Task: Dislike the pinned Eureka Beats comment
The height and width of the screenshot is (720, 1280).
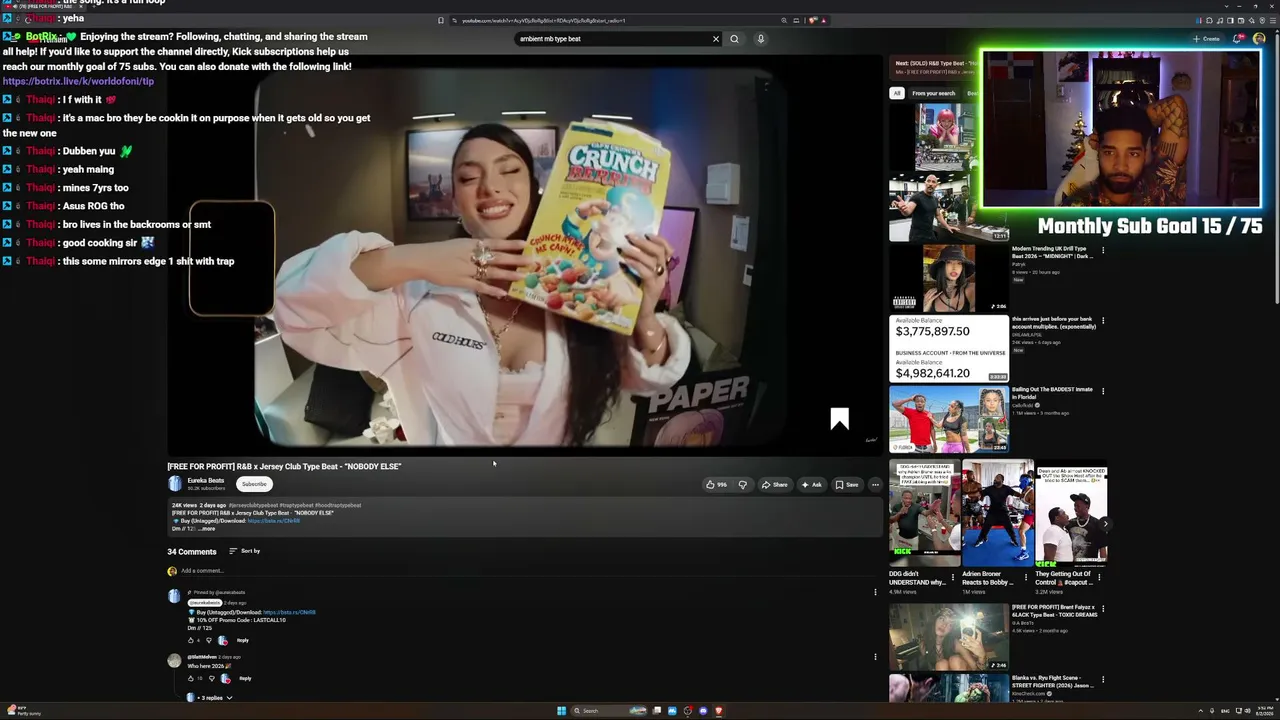Action: click(209, 640)
